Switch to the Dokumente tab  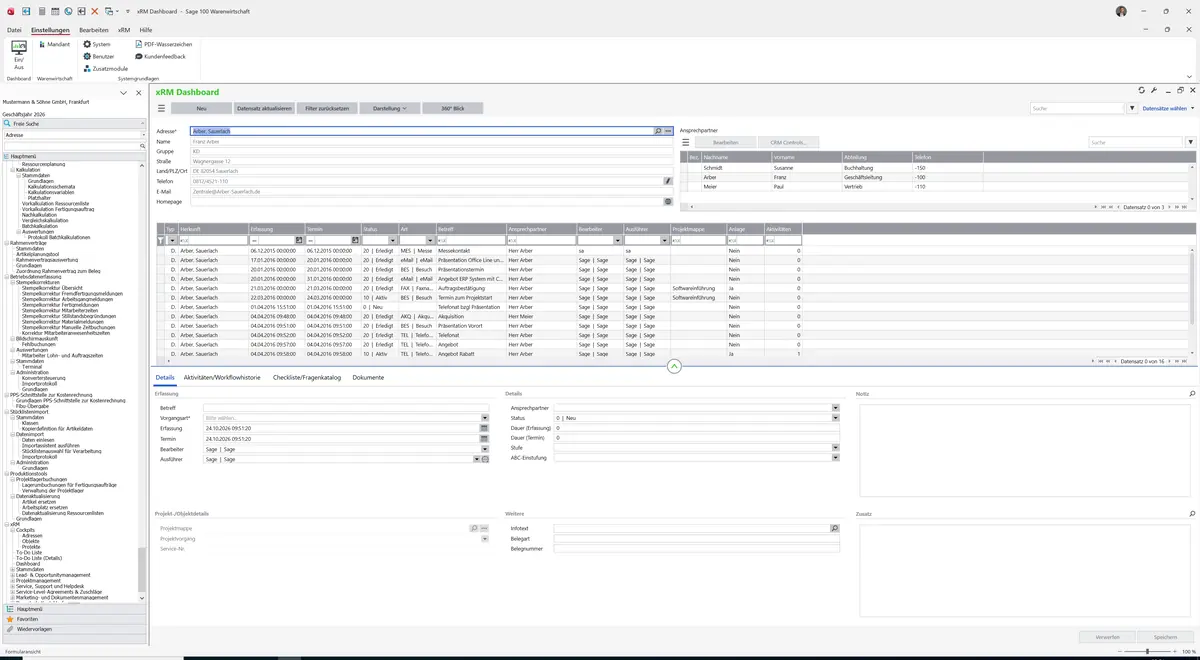[368, 378]
